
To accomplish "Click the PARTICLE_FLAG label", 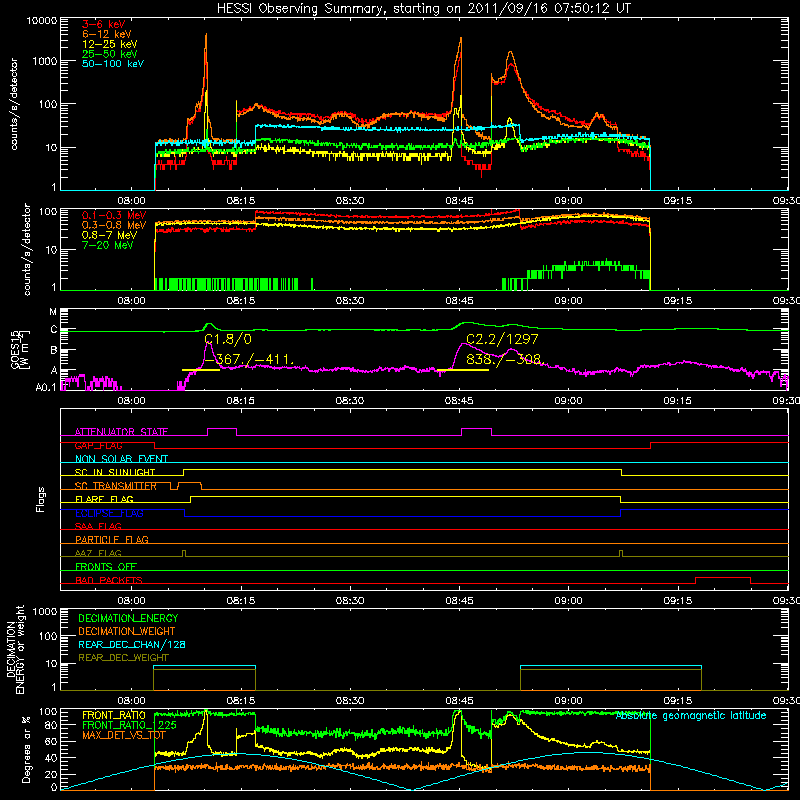I will (112, 539).
